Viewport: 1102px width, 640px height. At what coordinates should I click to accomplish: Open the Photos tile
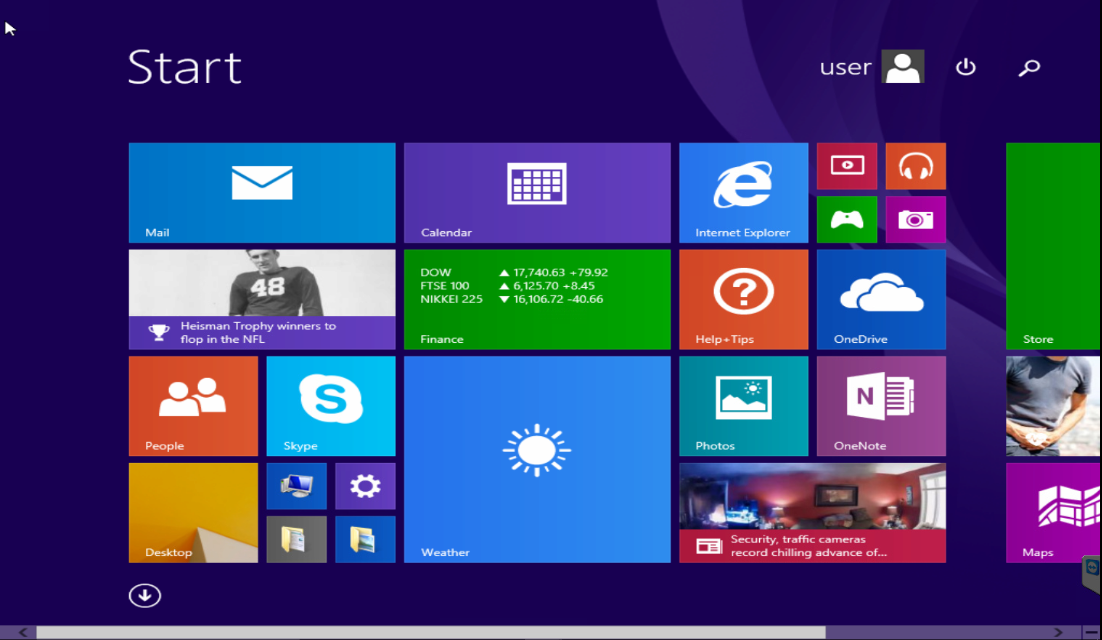coord(744,406)
